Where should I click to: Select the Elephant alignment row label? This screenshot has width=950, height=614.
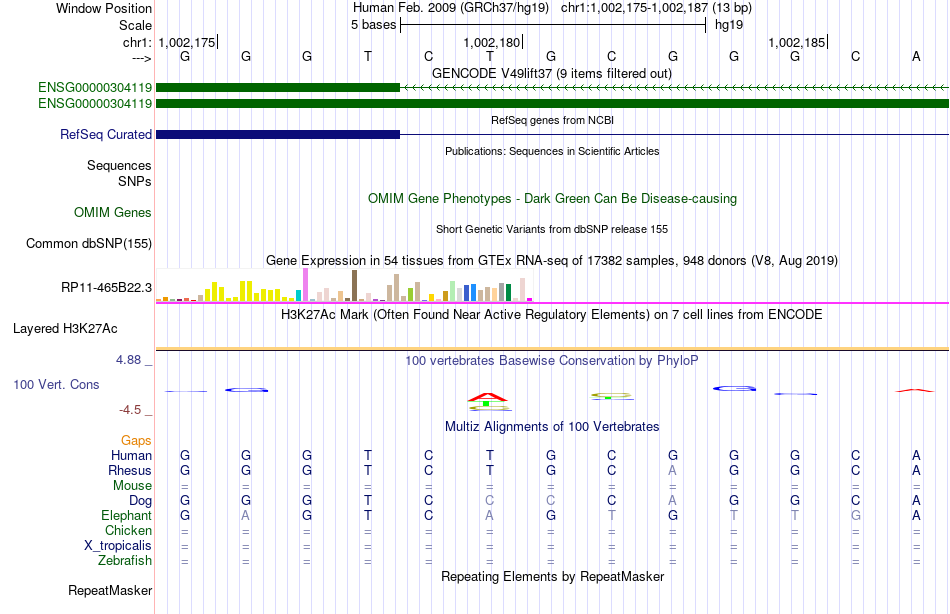[x=126, y=515]
